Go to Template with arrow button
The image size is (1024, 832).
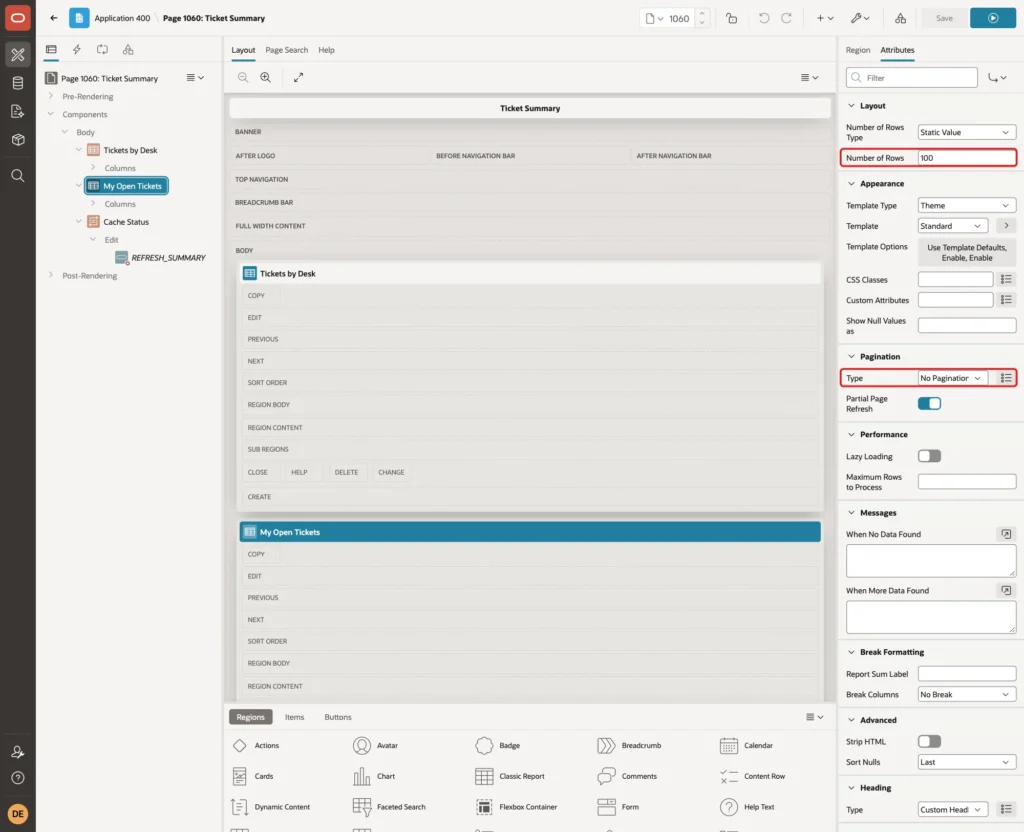[x=1006, y=226]
